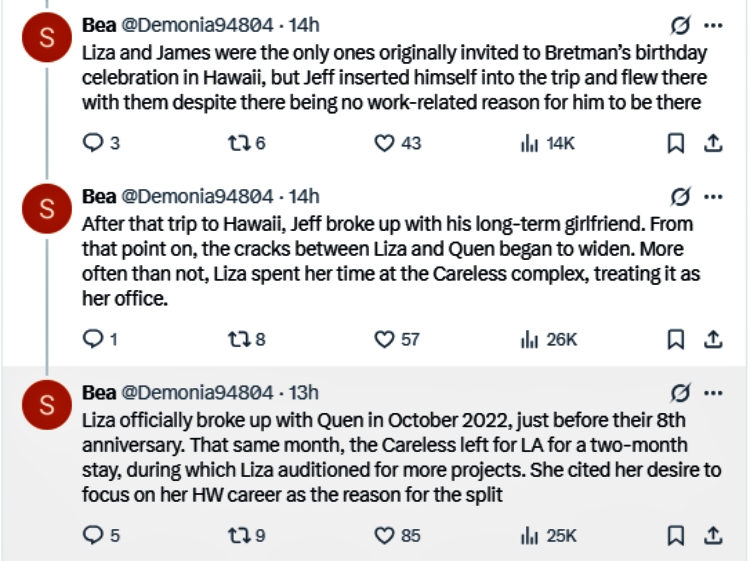Viewport: 750px width, 561px height.
Task: Toggle bookmark on the Jeff breakup tweet
Action: point(675,340)
